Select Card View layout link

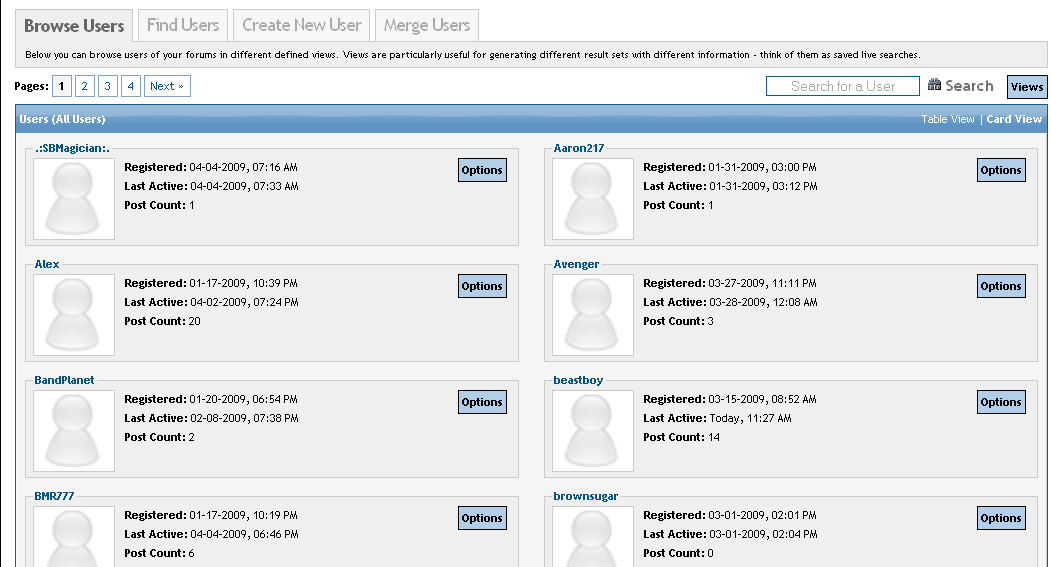tap(1014, 119)
